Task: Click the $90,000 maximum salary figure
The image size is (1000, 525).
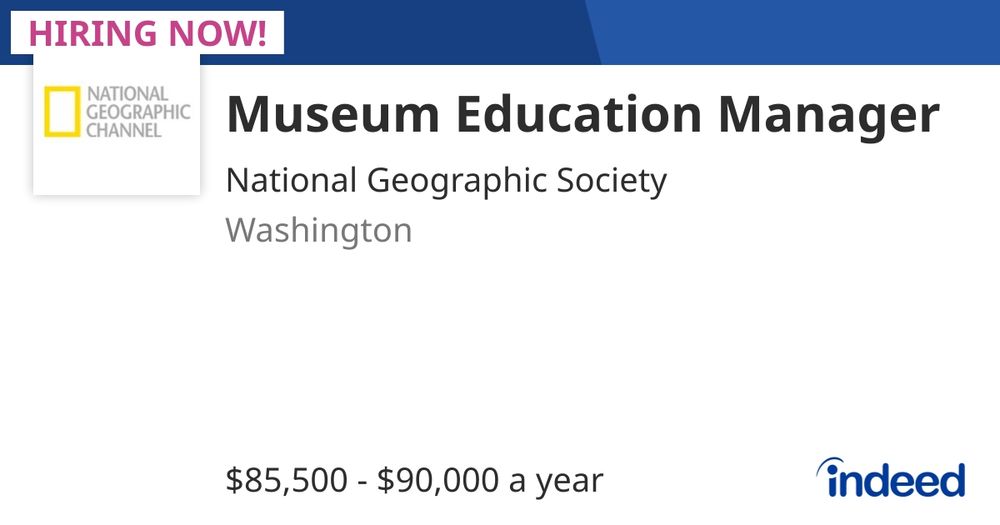Action: 438,480
